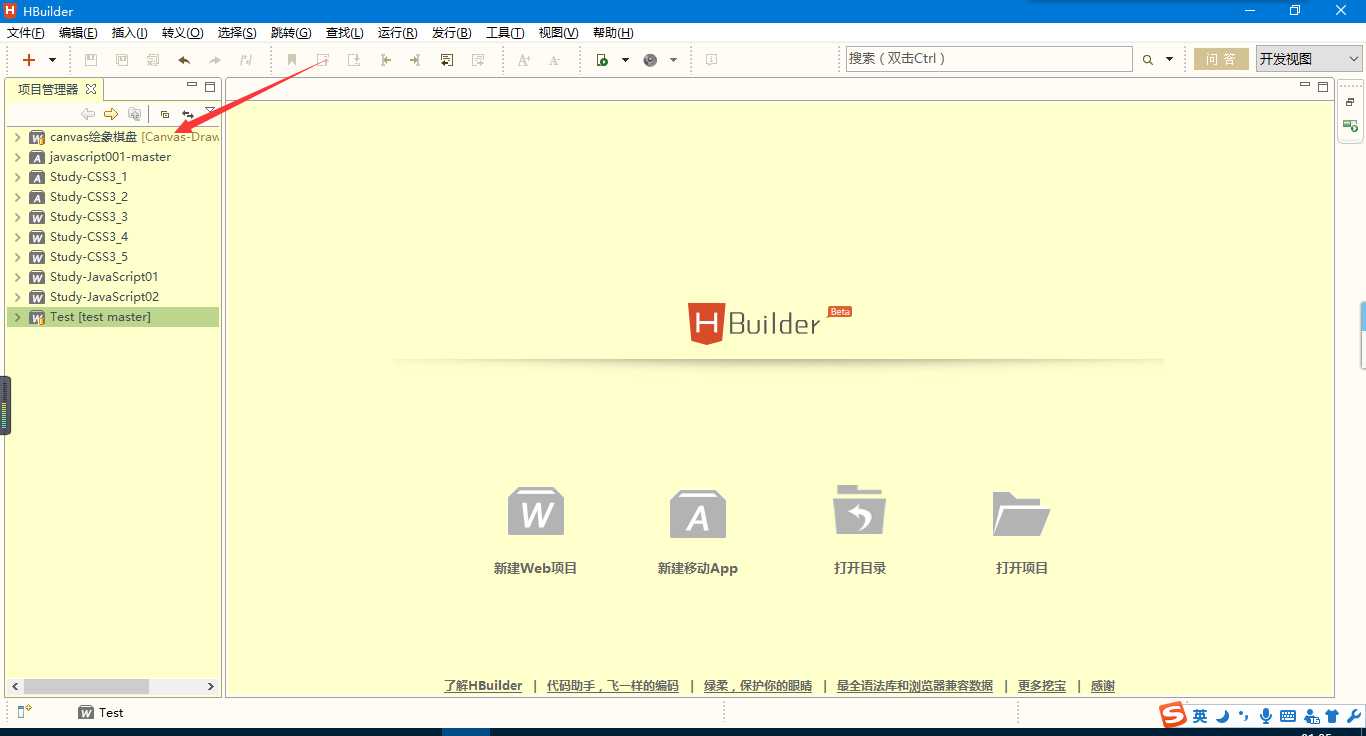The height and width of the screenshot is (736, 1366).
Task: Click the run in browser icon
Action: point(602,60)
